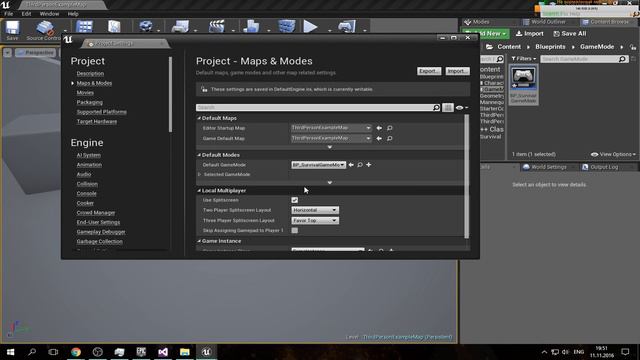Open the Blueprints toolbar icon

click(x=180, y=27)
